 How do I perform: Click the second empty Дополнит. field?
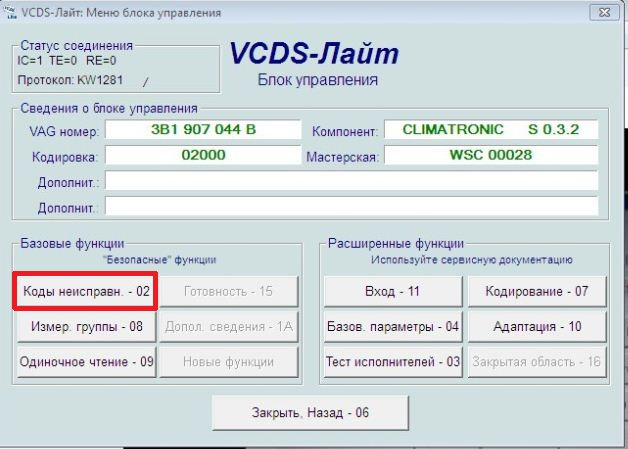(352, 207)
